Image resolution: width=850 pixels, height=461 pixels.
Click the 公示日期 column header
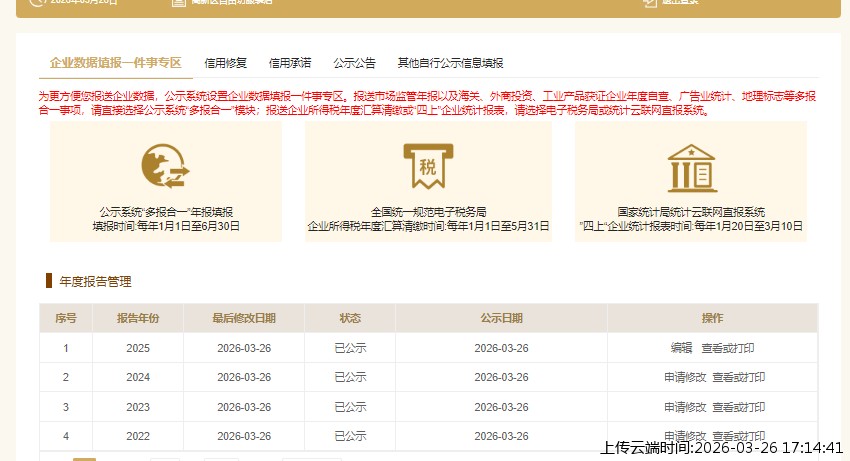(x=501, y=318)
